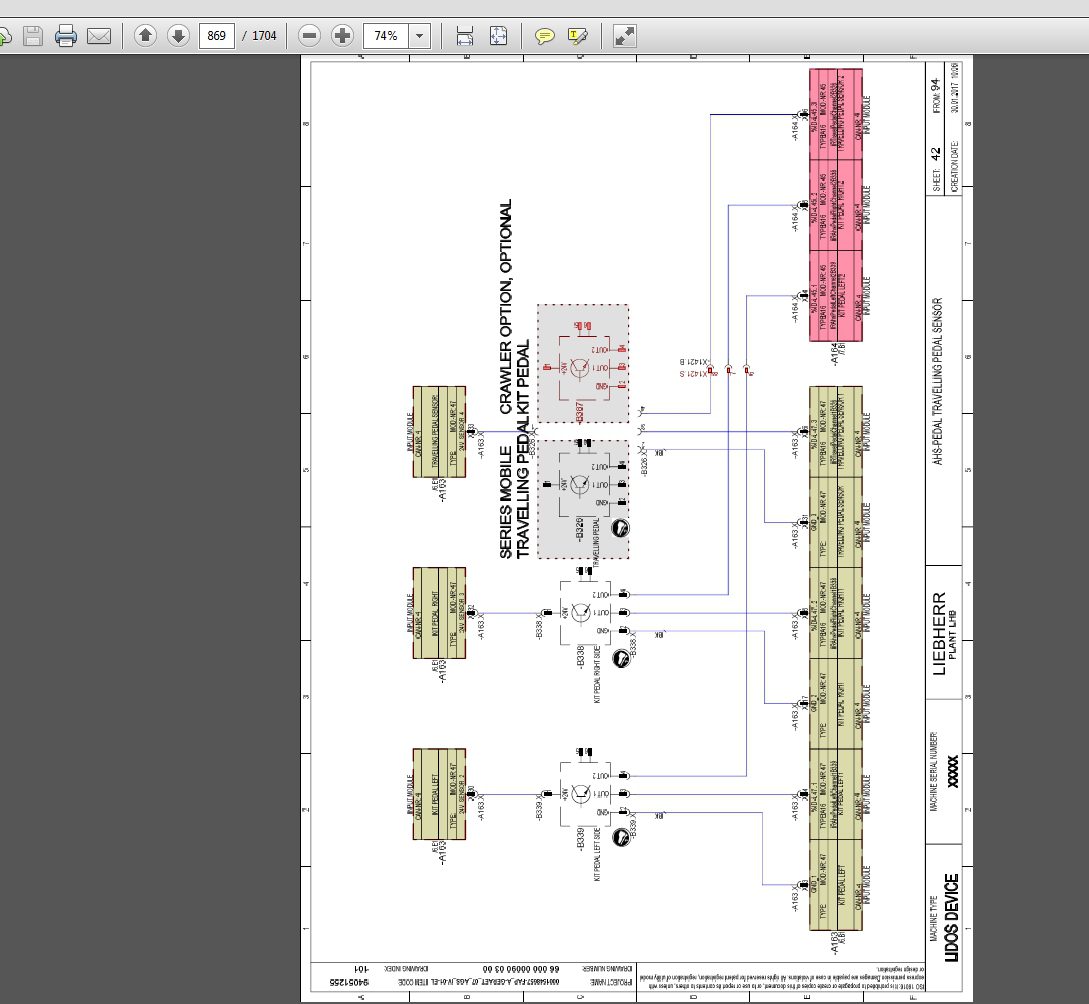Print the document

[66, 35]
